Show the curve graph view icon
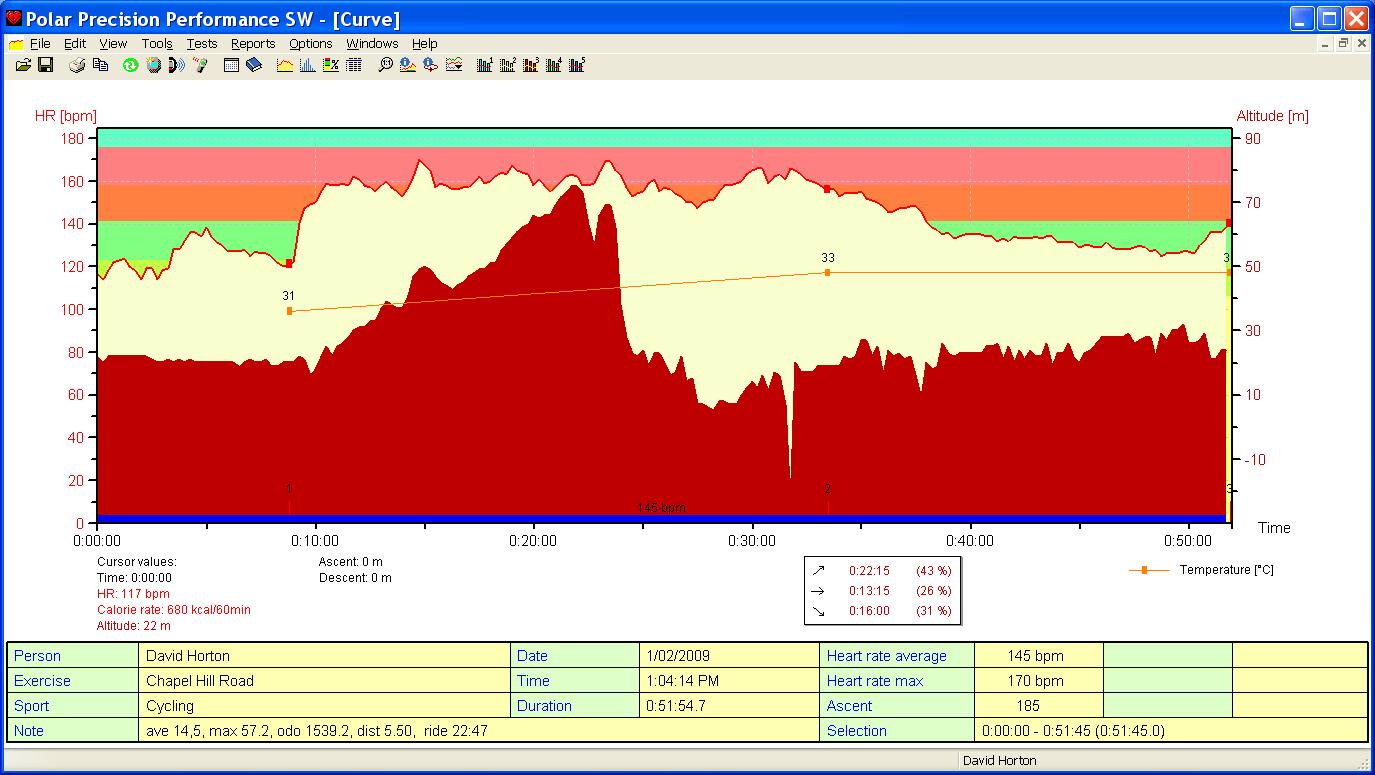Screen dimensions: 1375x775 [285, 65]
